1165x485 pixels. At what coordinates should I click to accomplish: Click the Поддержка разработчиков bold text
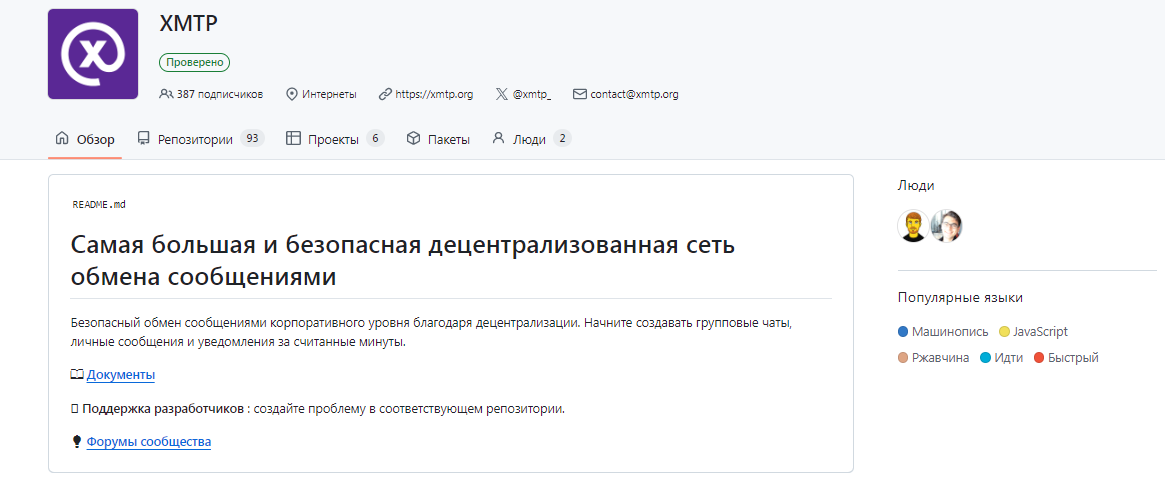[163, 408]
